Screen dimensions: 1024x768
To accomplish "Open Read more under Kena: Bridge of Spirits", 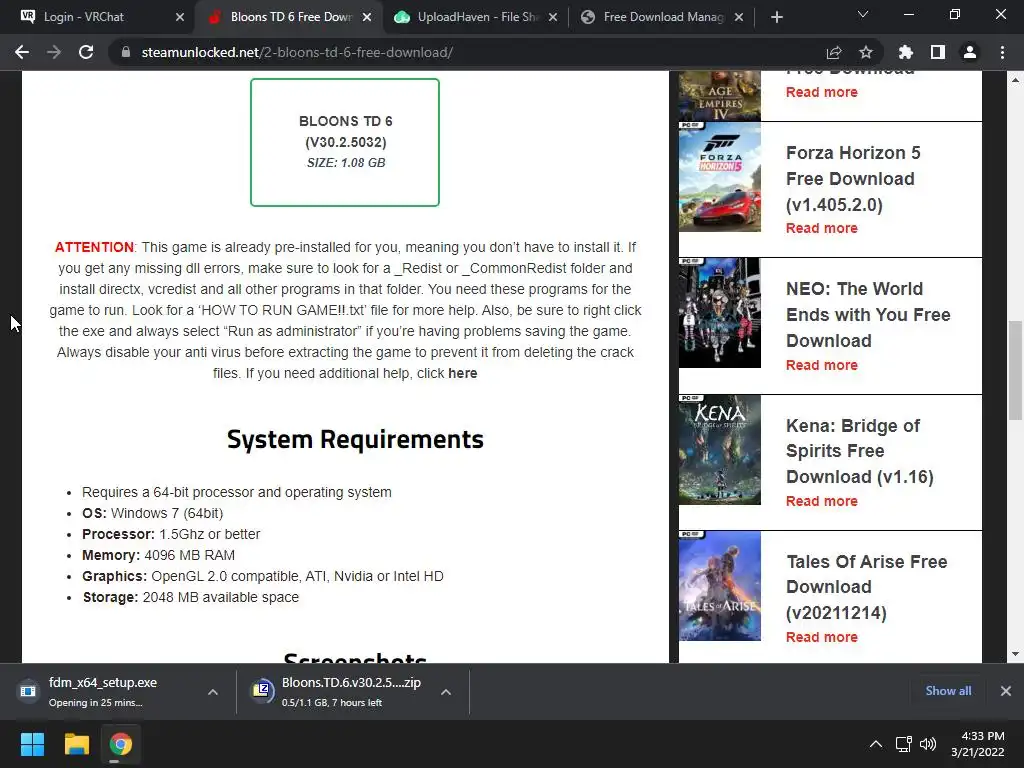I will click(822, 501).
